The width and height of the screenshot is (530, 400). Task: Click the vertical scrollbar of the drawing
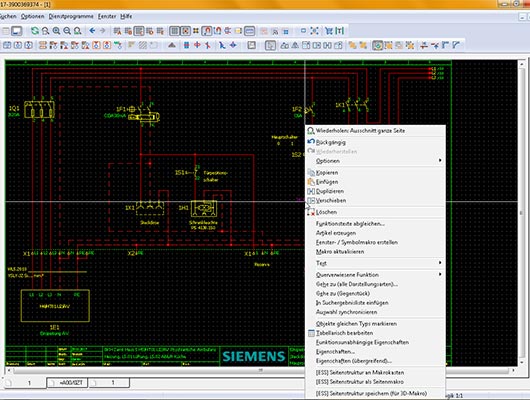click(522, 213)
